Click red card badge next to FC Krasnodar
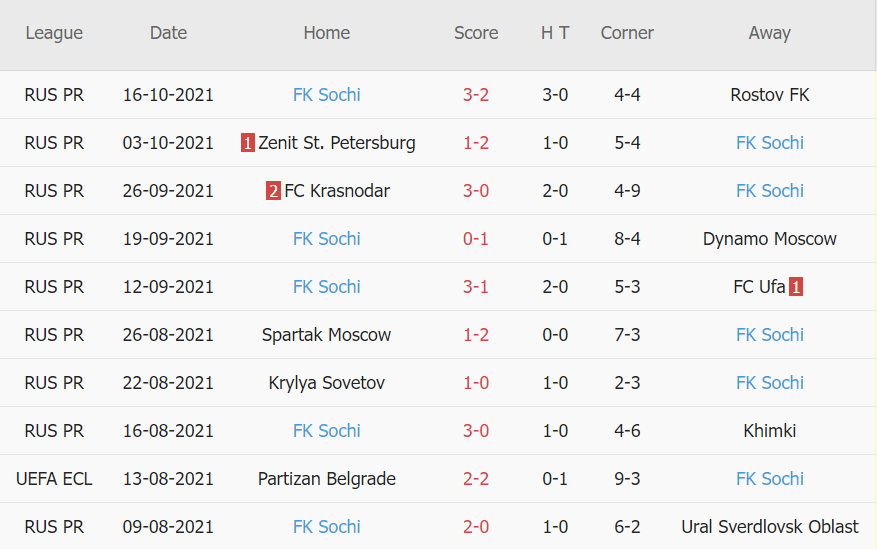 coord(273,191)
